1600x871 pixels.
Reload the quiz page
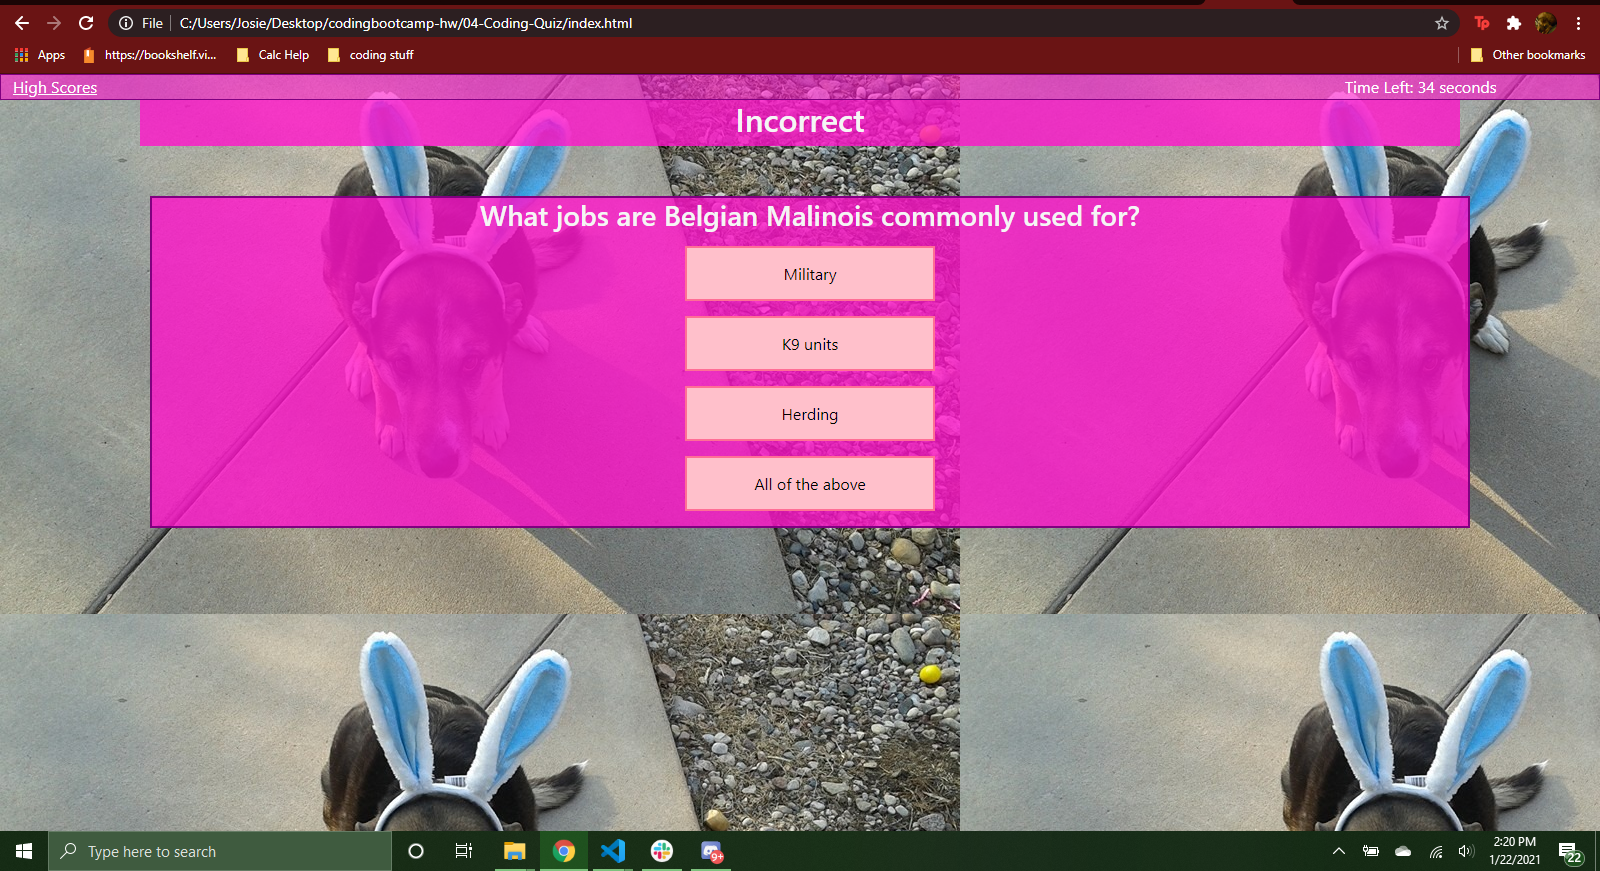[x=86, y=23]
